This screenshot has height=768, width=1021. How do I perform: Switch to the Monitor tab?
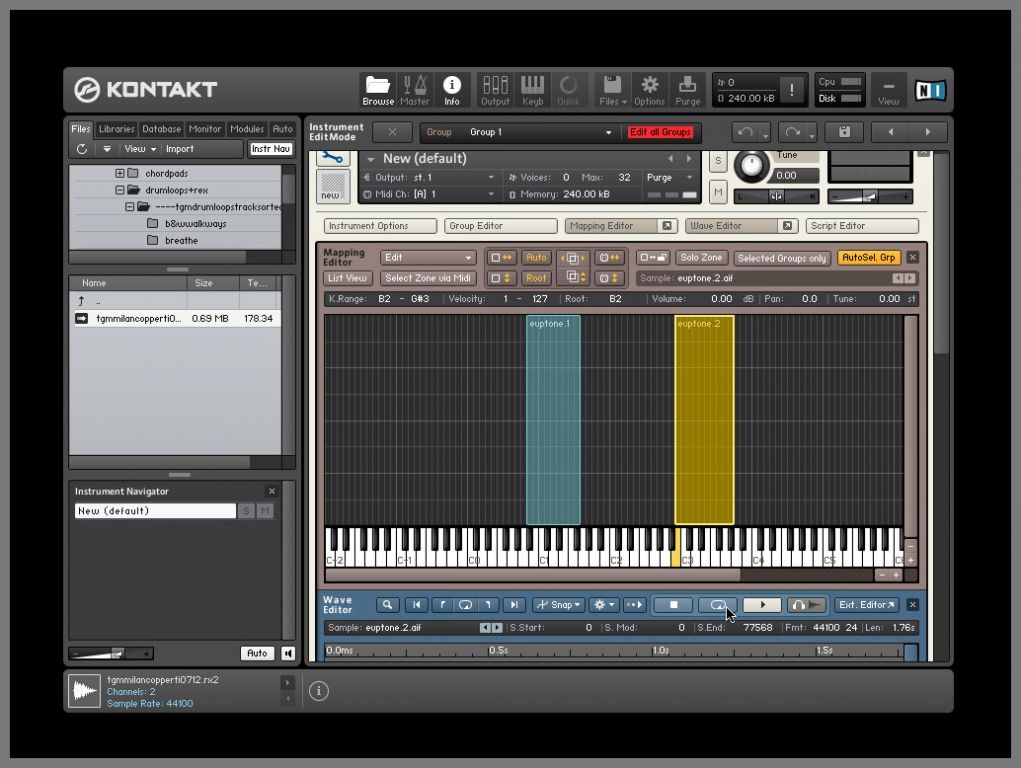click(205, 129)
